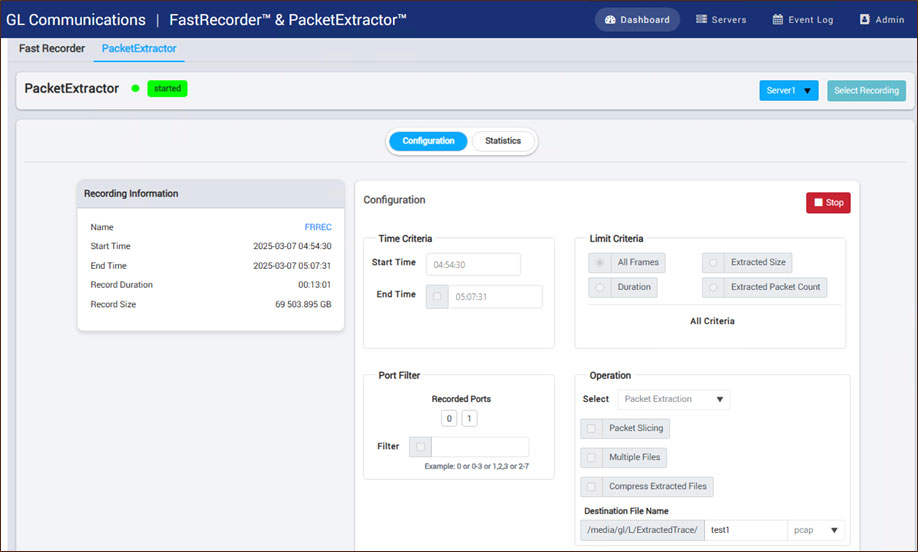This screenshot has height=552, width=918.
Task: Click the Stop extraction button
Action: click(828, 203)
